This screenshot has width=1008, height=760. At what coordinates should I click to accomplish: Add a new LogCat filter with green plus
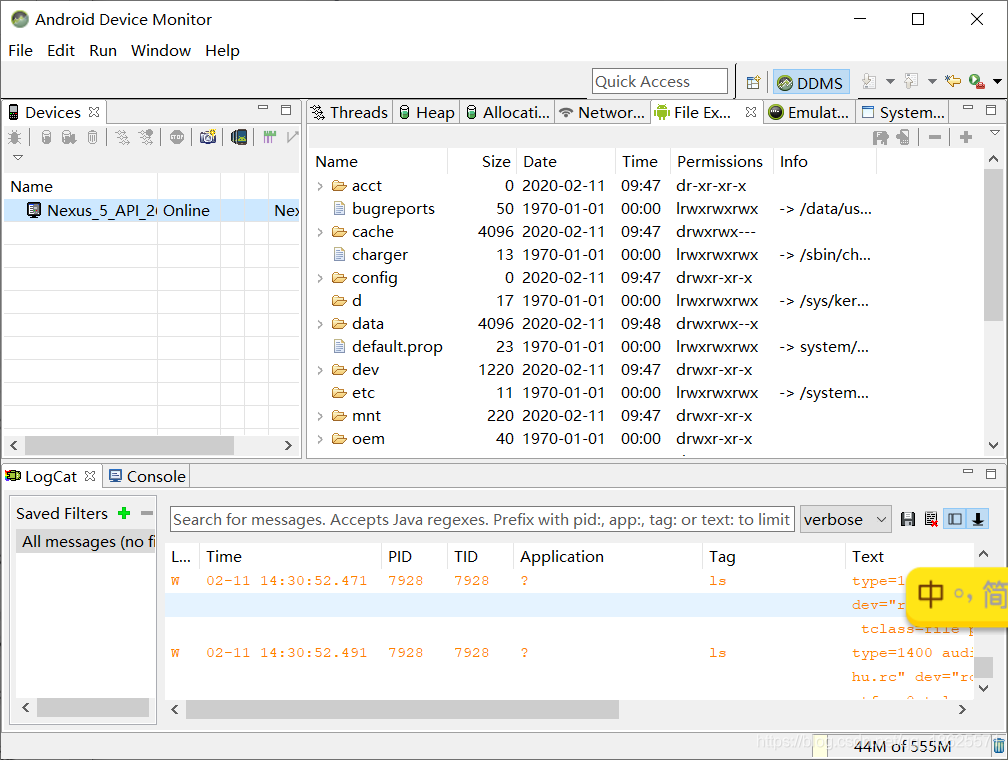click(x=125, y=513)
